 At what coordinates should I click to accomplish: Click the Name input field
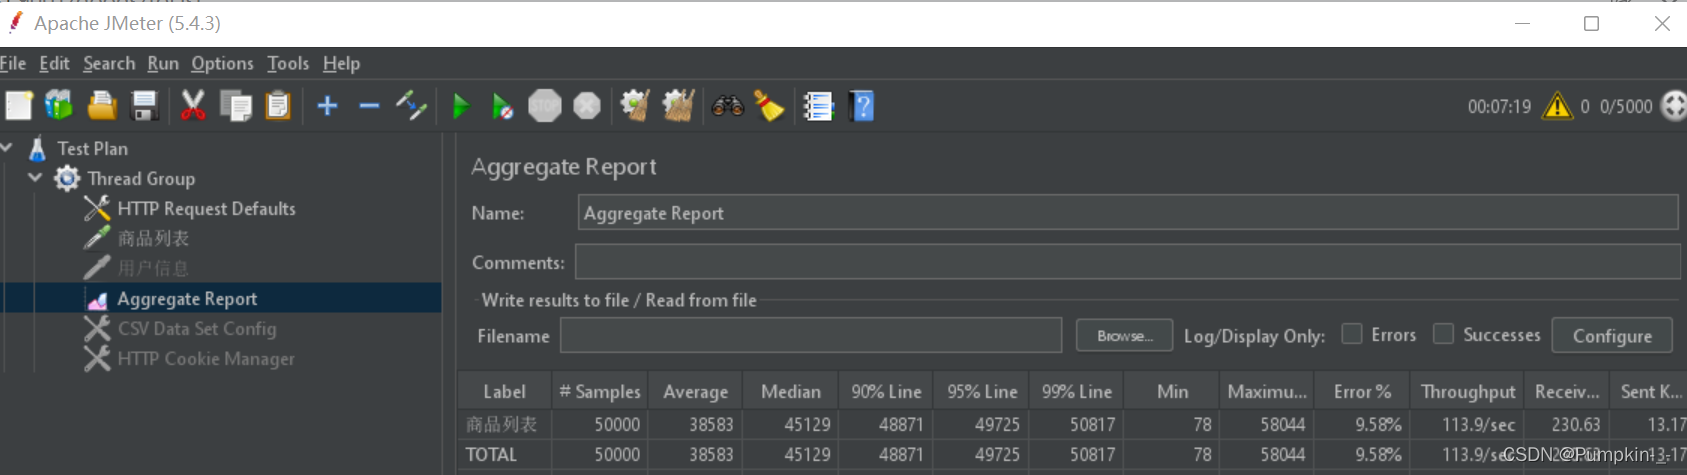point(1128,213)
